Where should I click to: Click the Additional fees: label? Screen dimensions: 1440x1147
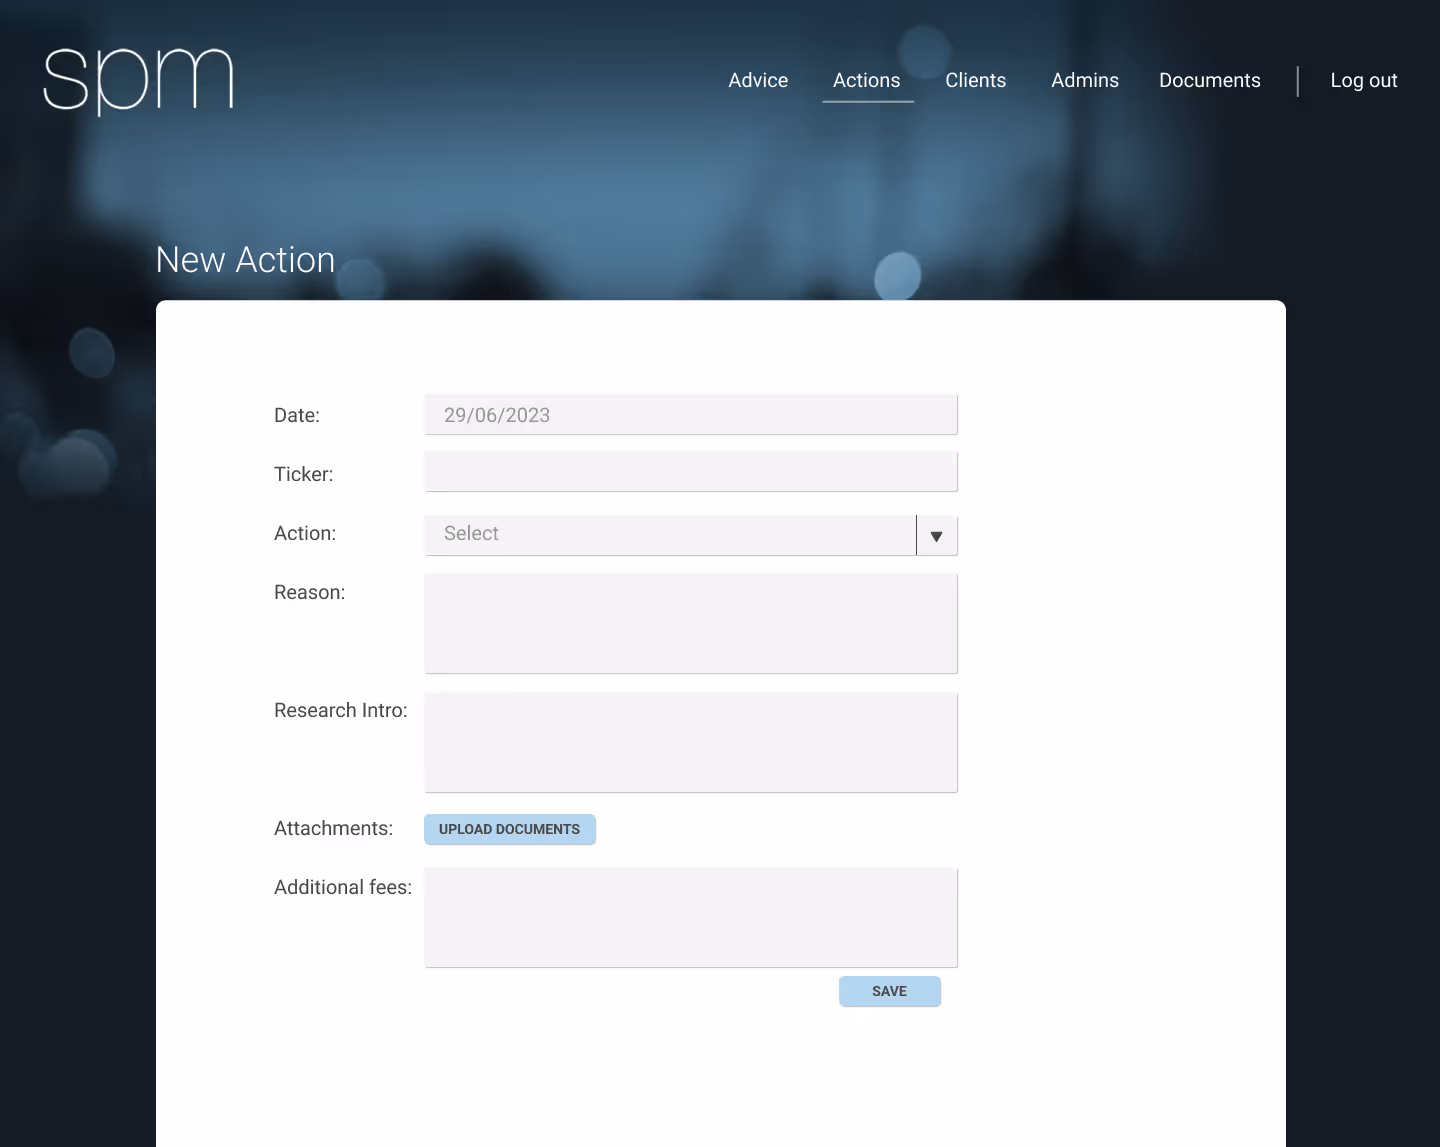(343, 887)
